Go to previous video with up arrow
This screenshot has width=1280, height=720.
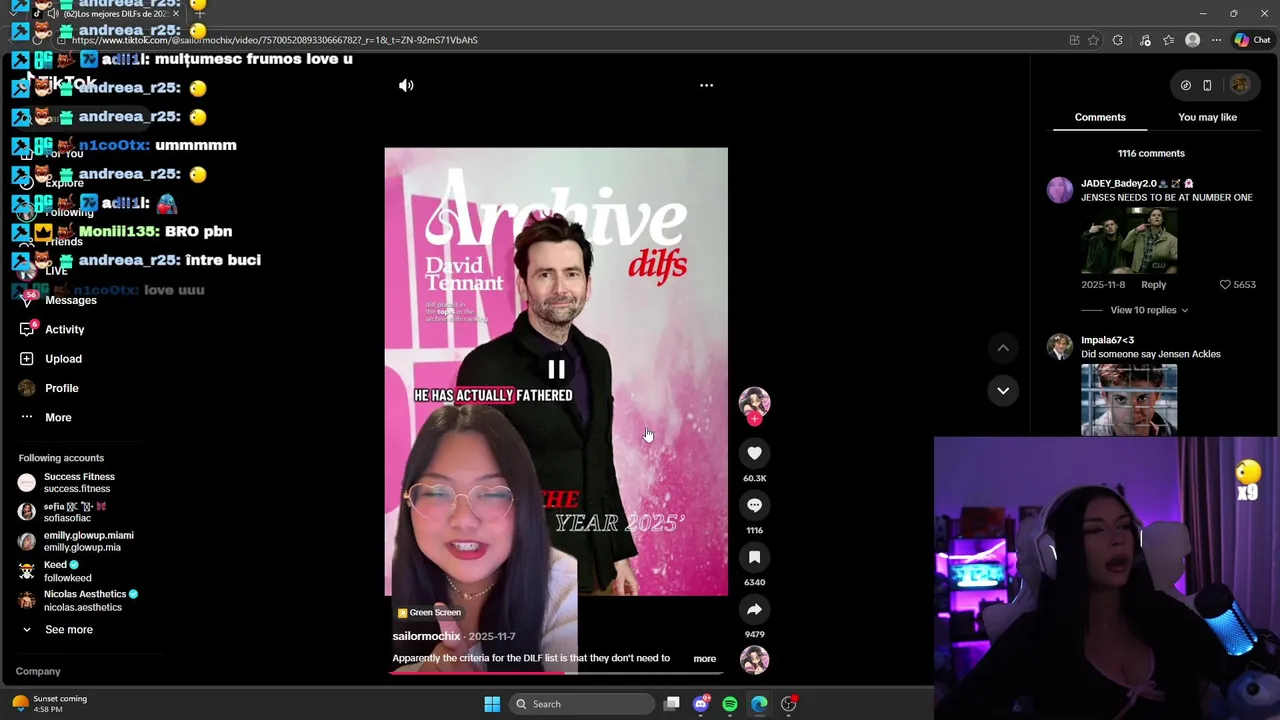(x=1003, y=347)
